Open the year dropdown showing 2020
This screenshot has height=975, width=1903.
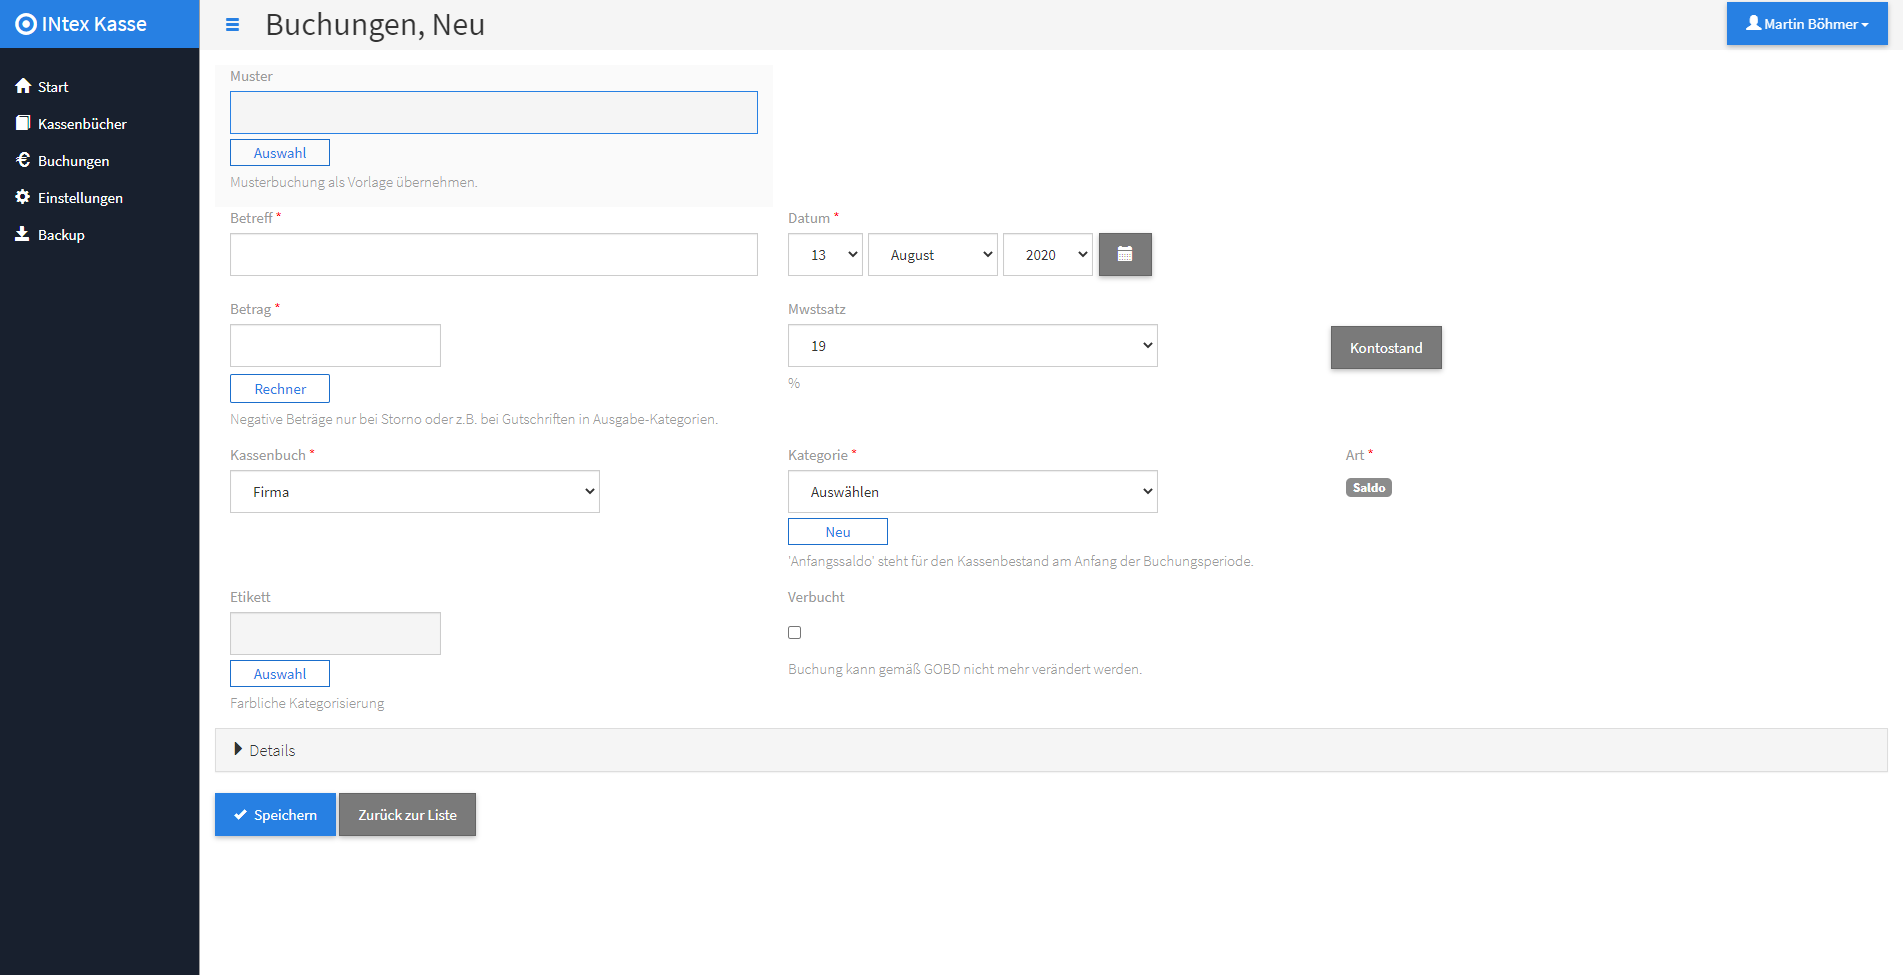1048,255
